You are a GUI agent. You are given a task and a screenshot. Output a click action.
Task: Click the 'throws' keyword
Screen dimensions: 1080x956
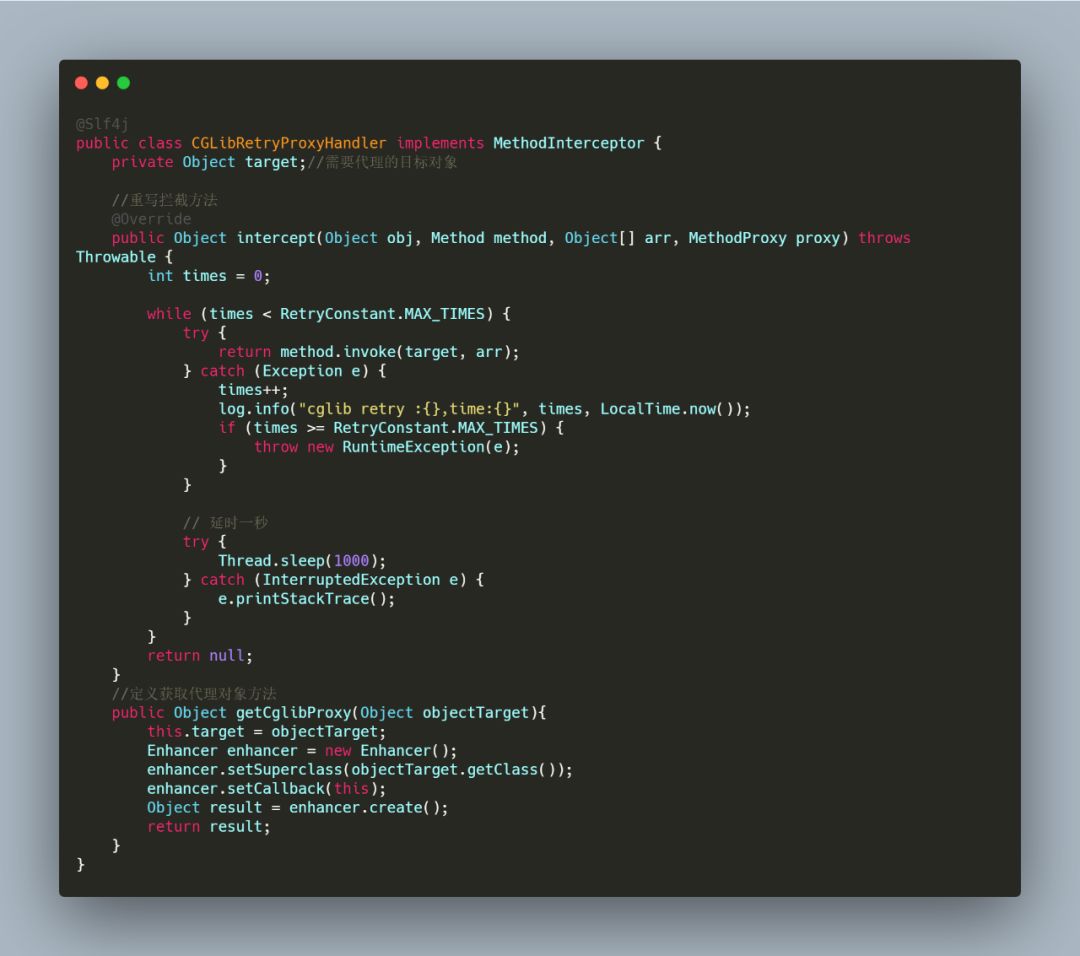[x=884, y=238]
